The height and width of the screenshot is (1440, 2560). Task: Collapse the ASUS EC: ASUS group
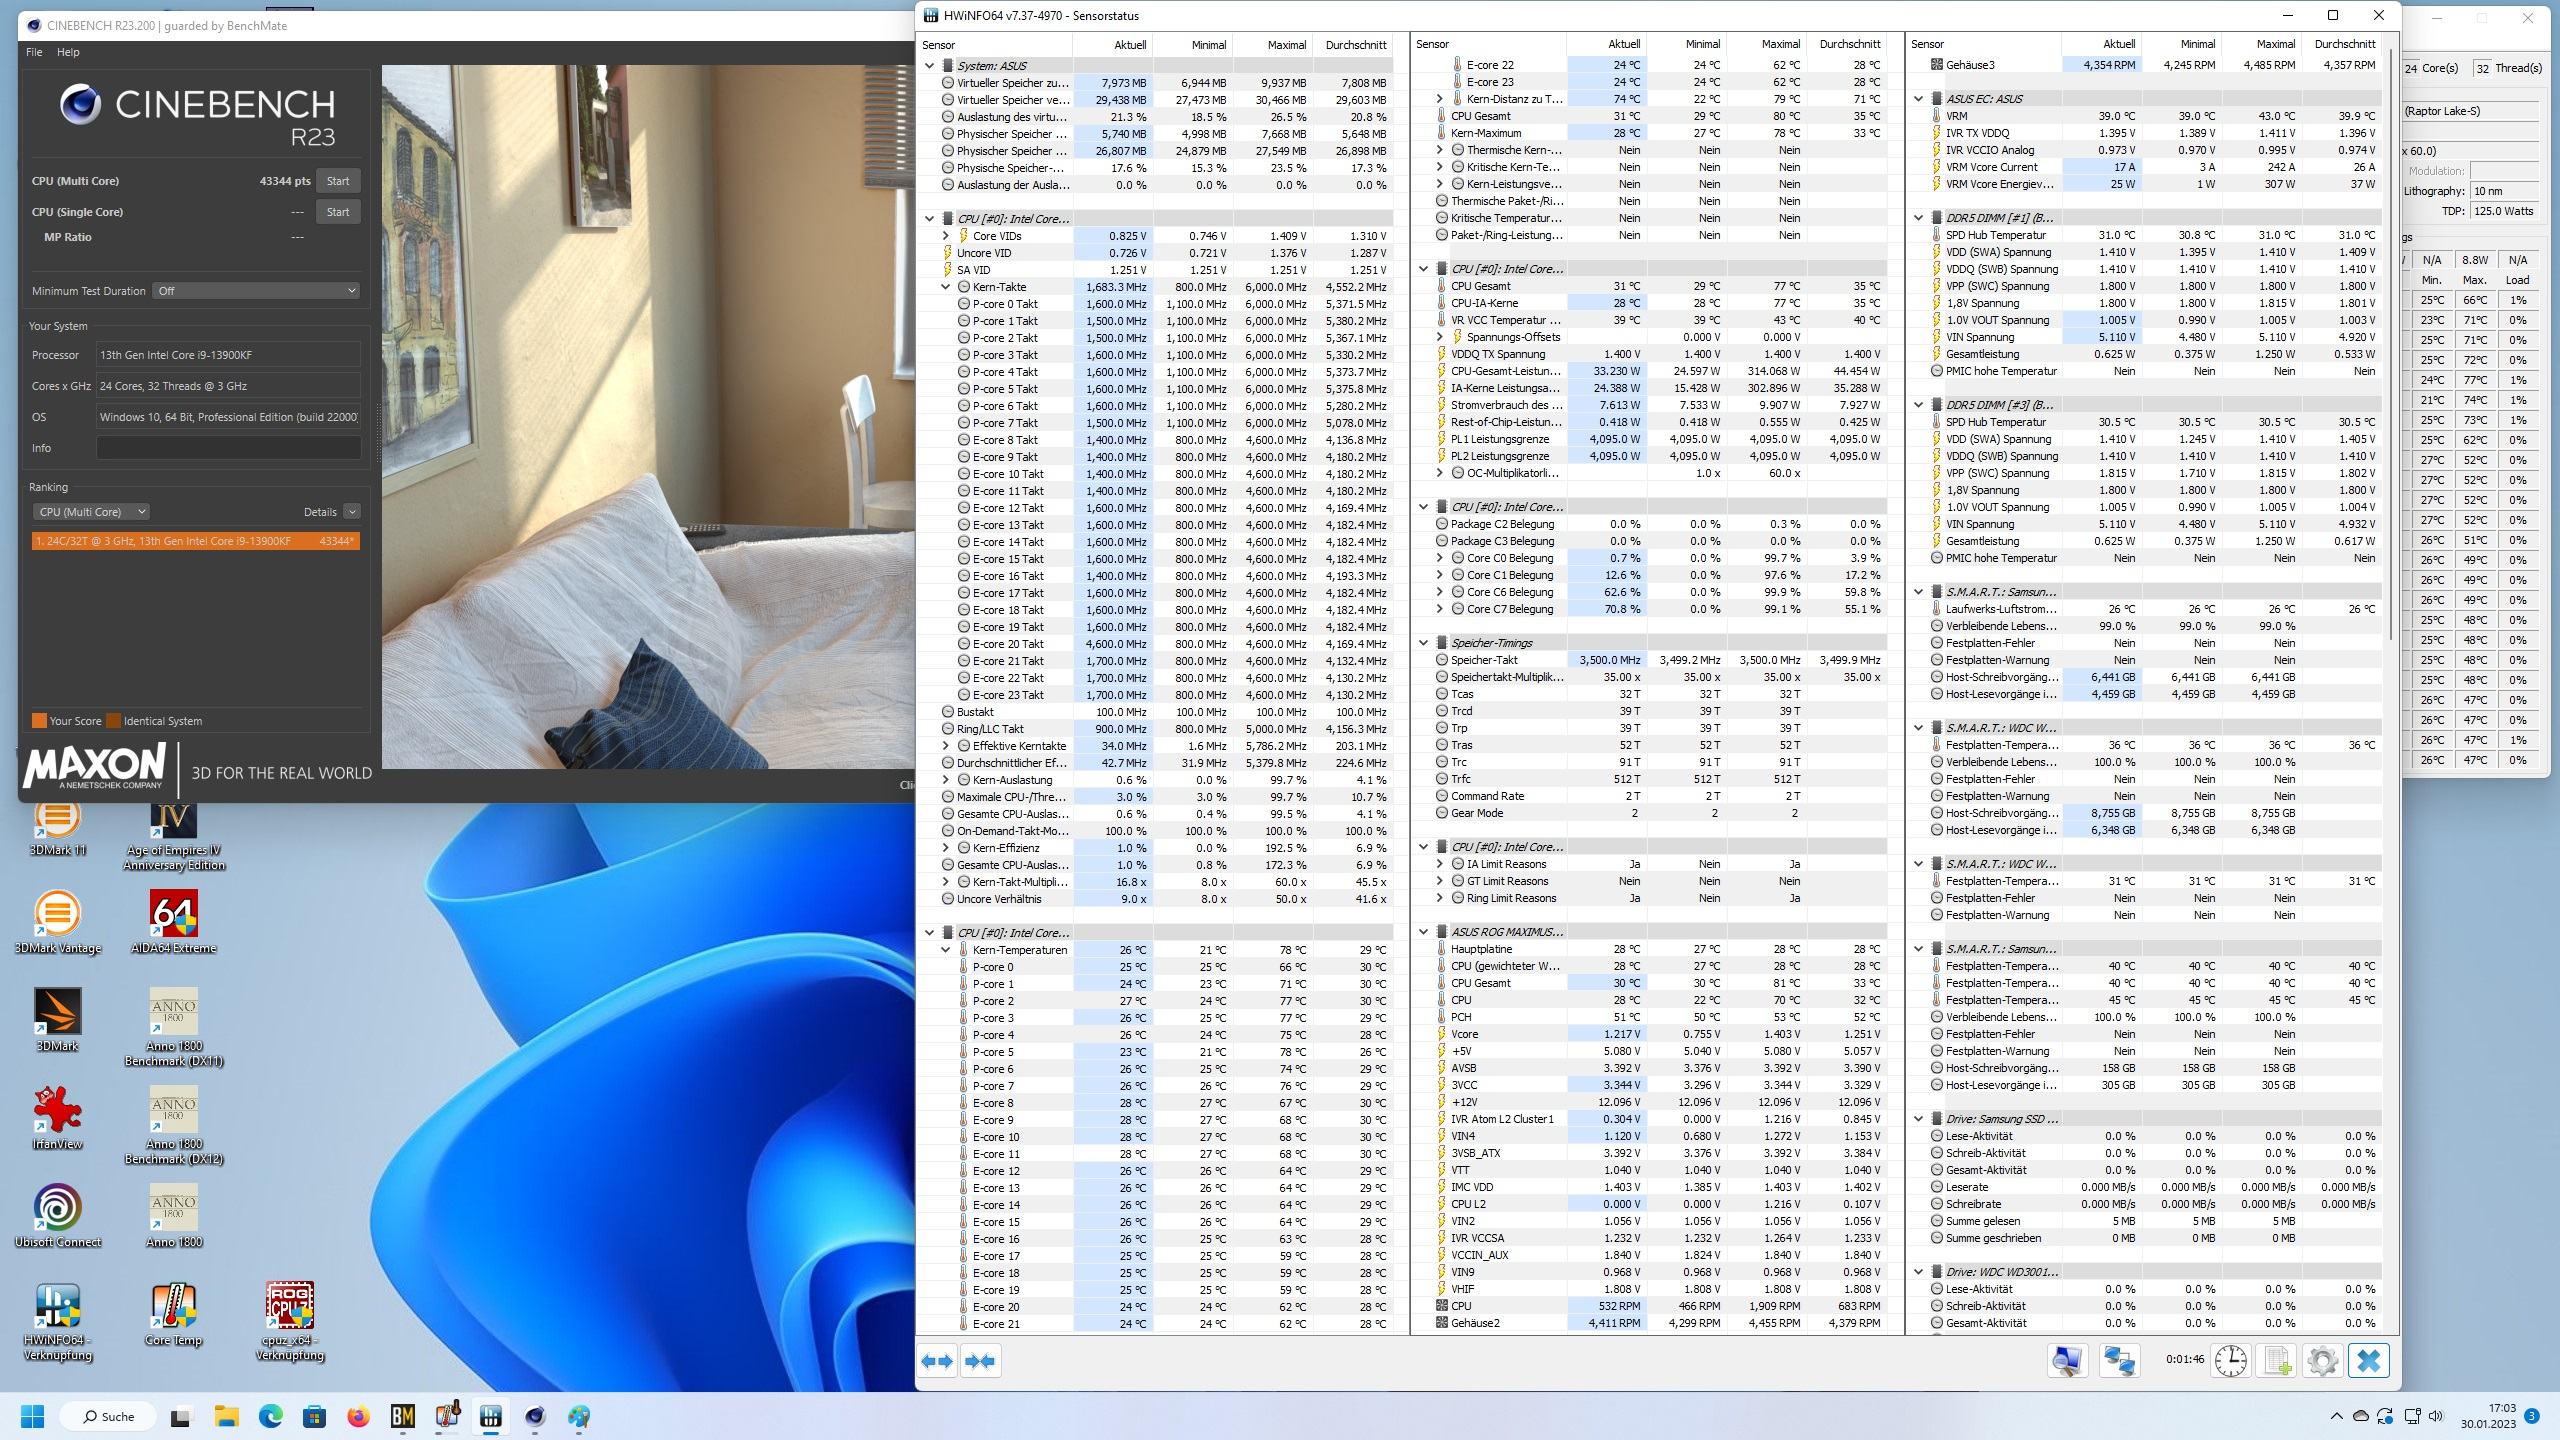(1919, 99)
